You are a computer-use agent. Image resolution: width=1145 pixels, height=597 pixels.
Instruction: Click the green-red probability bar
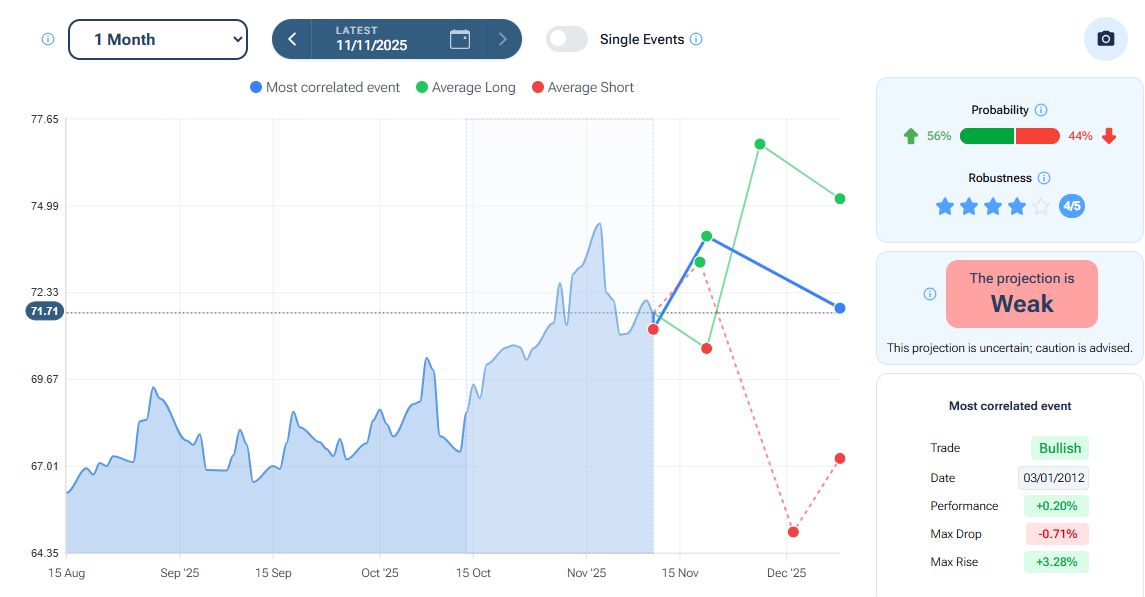click(1009, 136)
